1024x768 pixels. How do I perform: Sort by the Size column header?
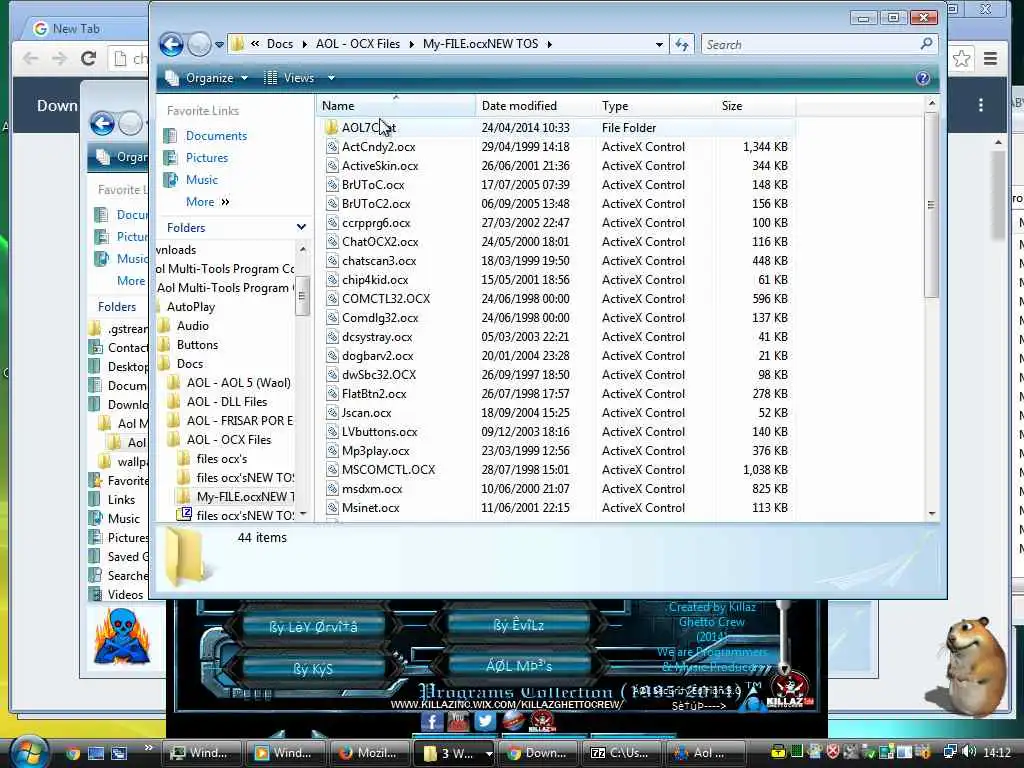click(x=756, y=106)
